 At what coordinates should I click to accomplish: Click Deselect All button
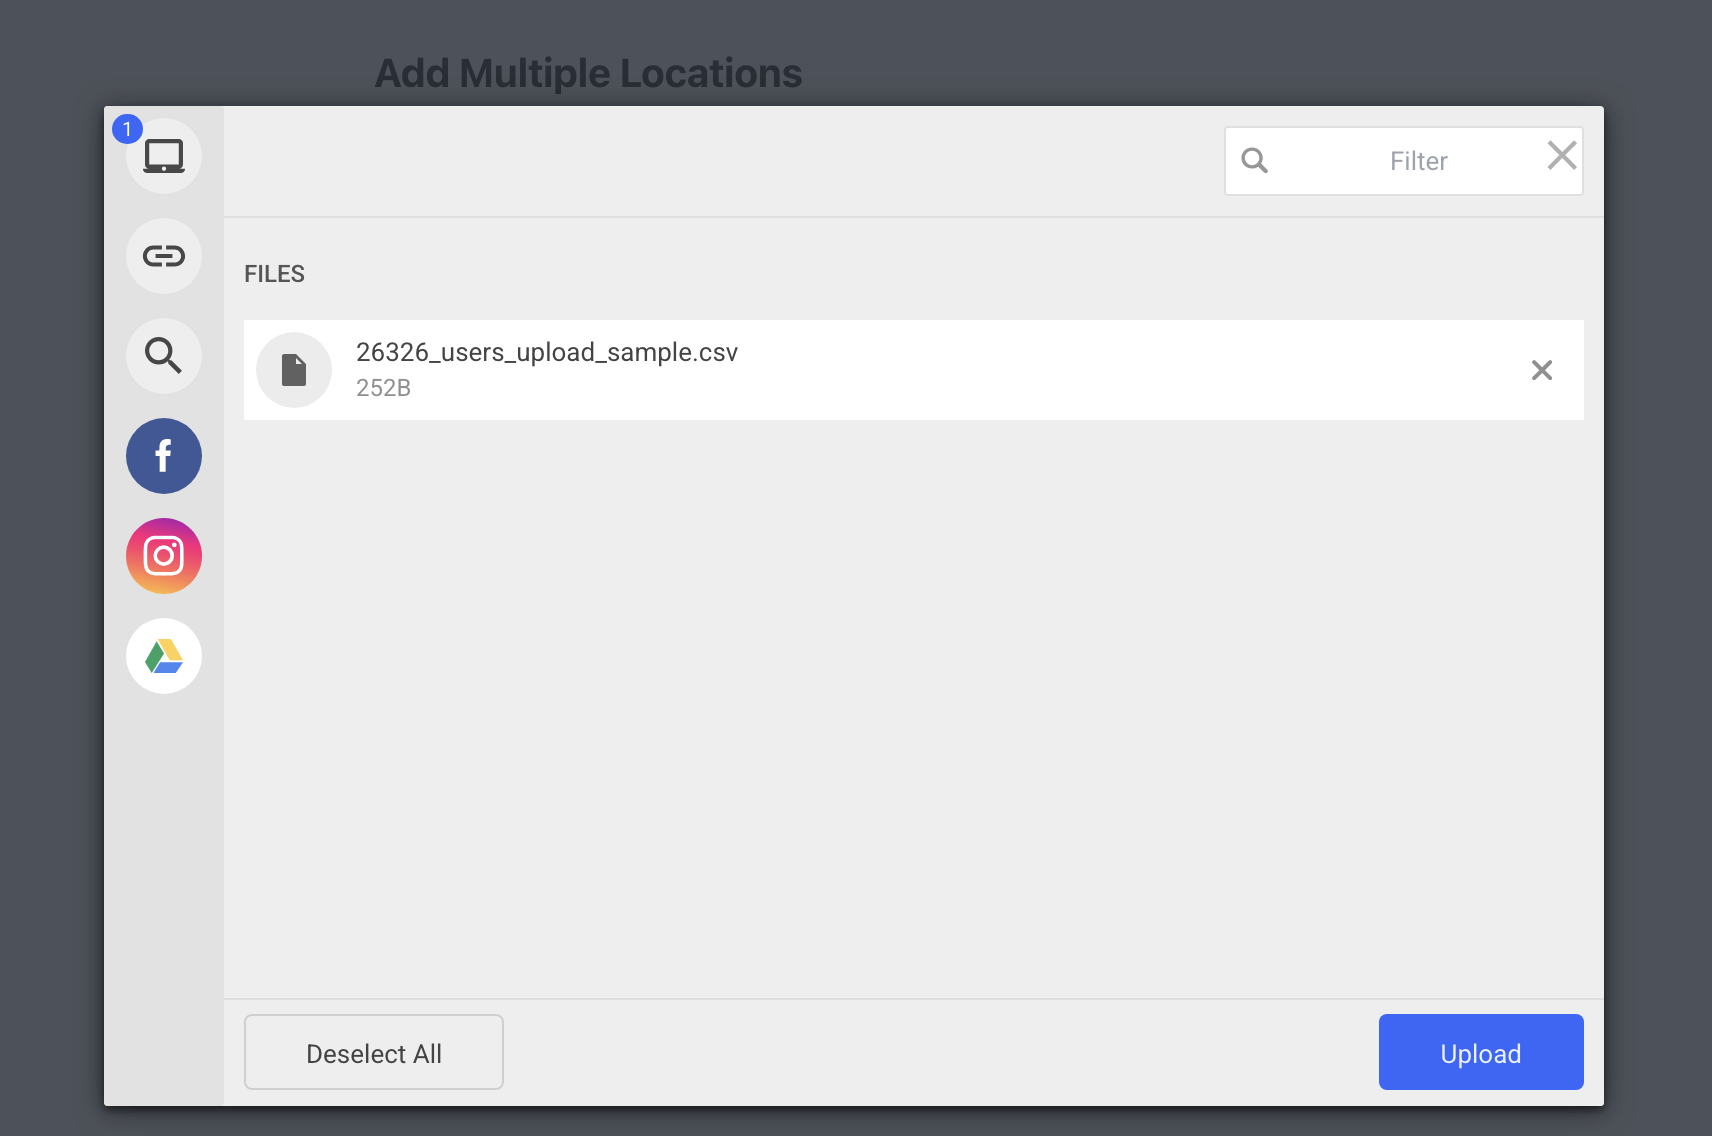(x=374, y=1052)
